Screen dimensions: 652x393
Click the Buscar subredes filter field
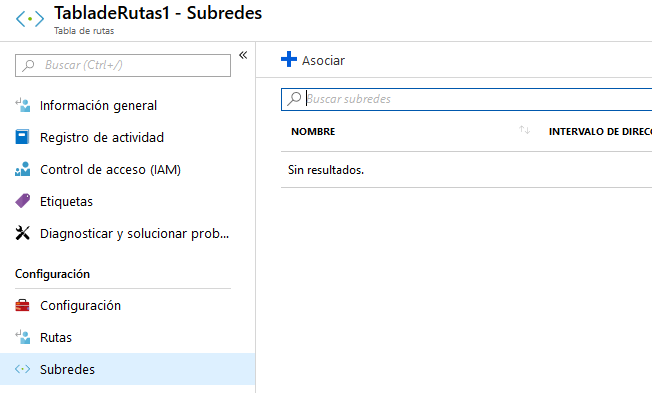tap(466, 99)
